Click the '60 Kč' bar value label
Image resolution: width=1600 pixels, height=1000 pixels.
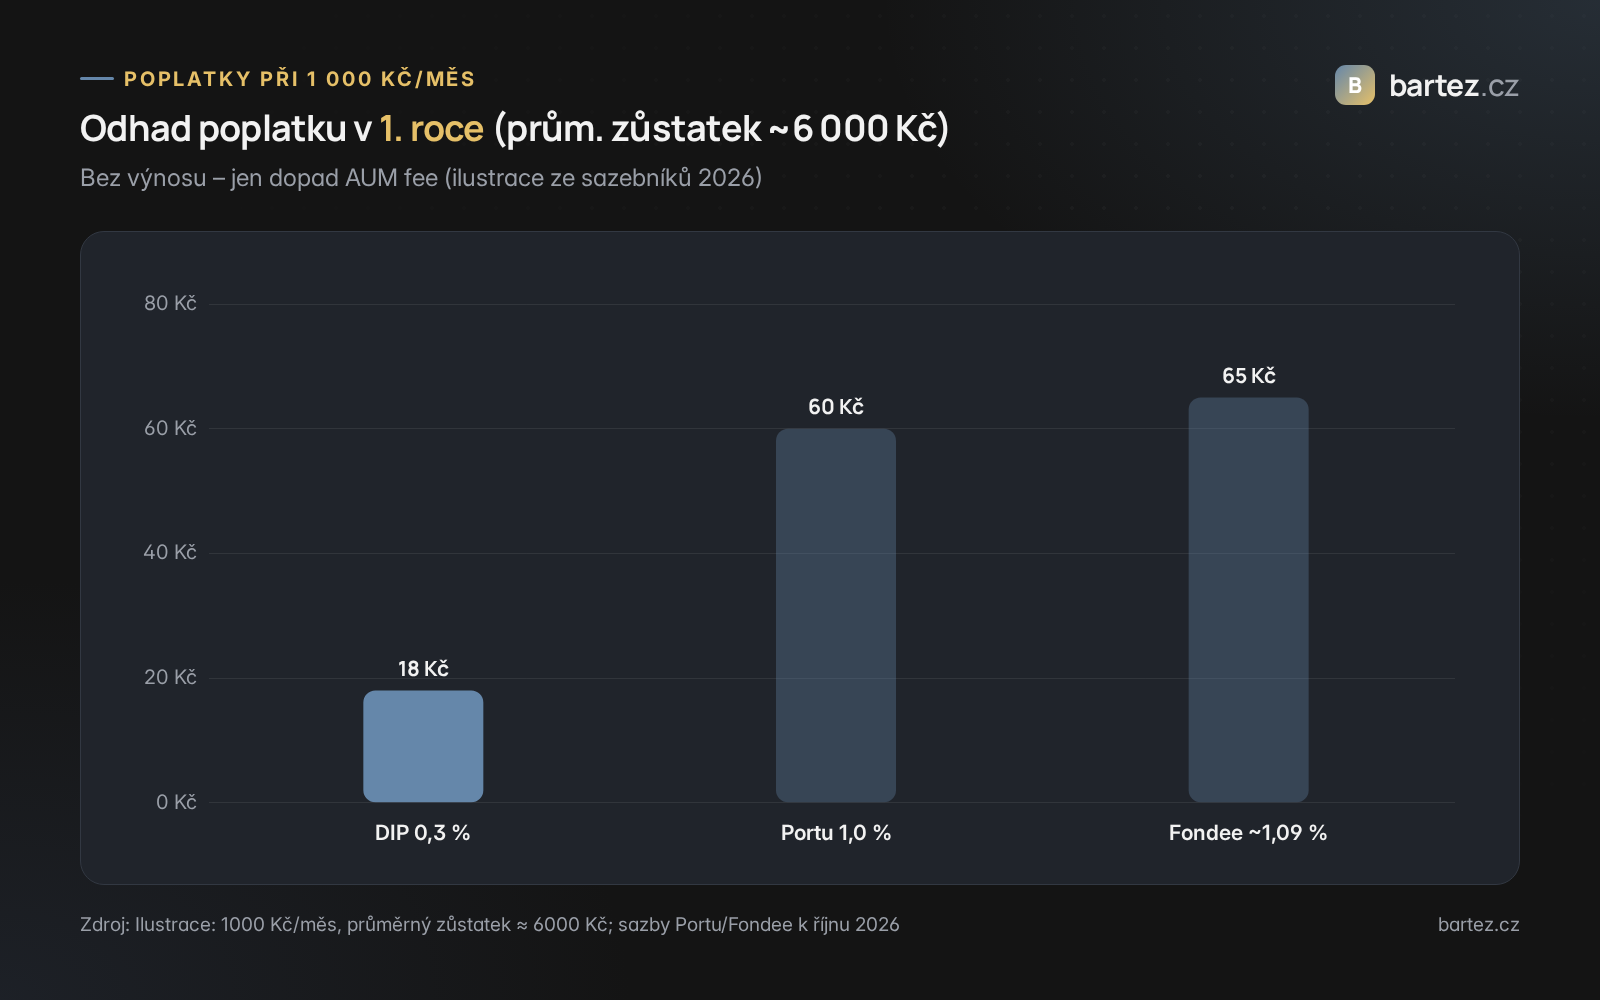pyautogui.click(x=836, y=406)
